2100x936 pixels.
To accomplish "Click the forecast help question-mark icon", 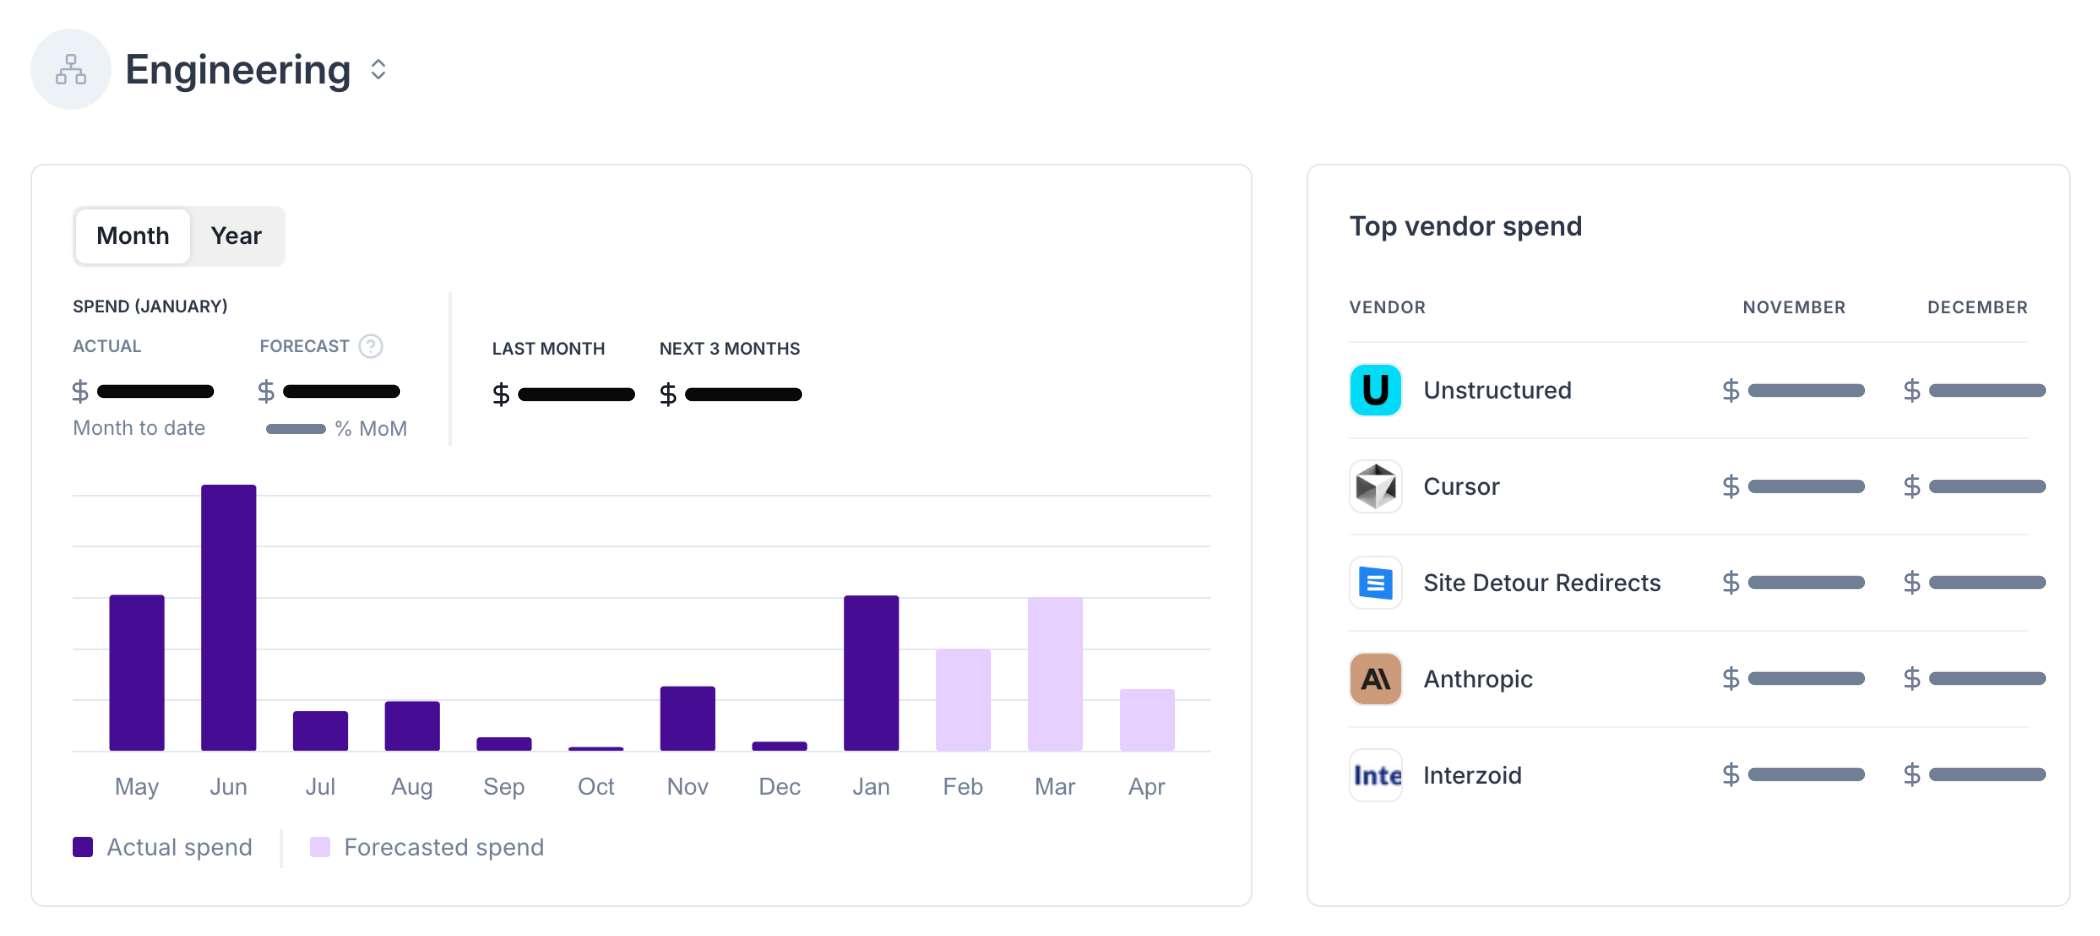I will (x=371, y=346).
